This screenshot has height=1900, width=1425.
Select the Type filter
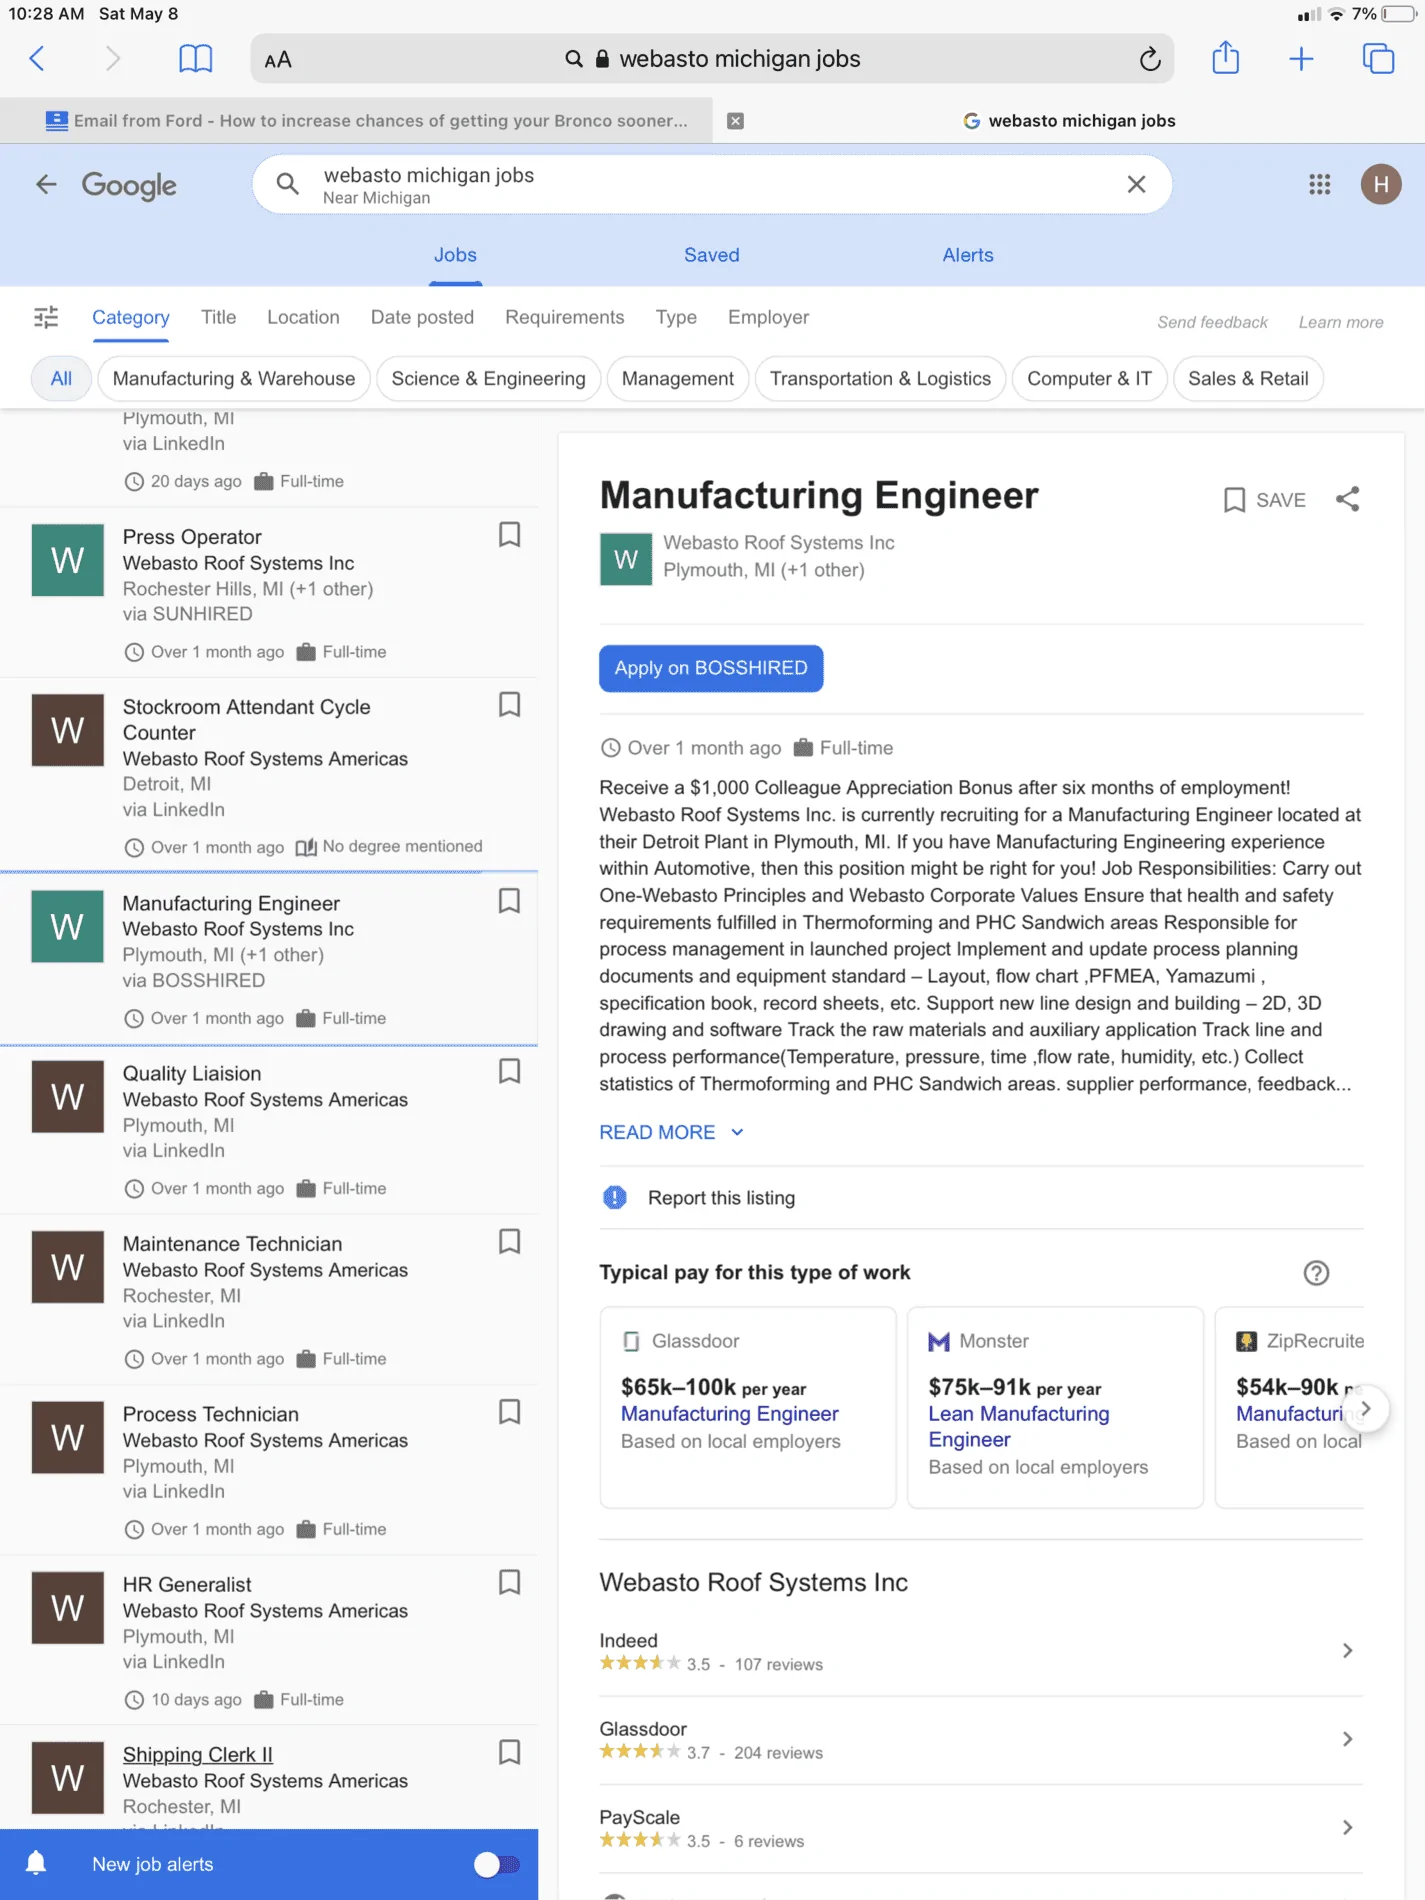click(676, 317)
